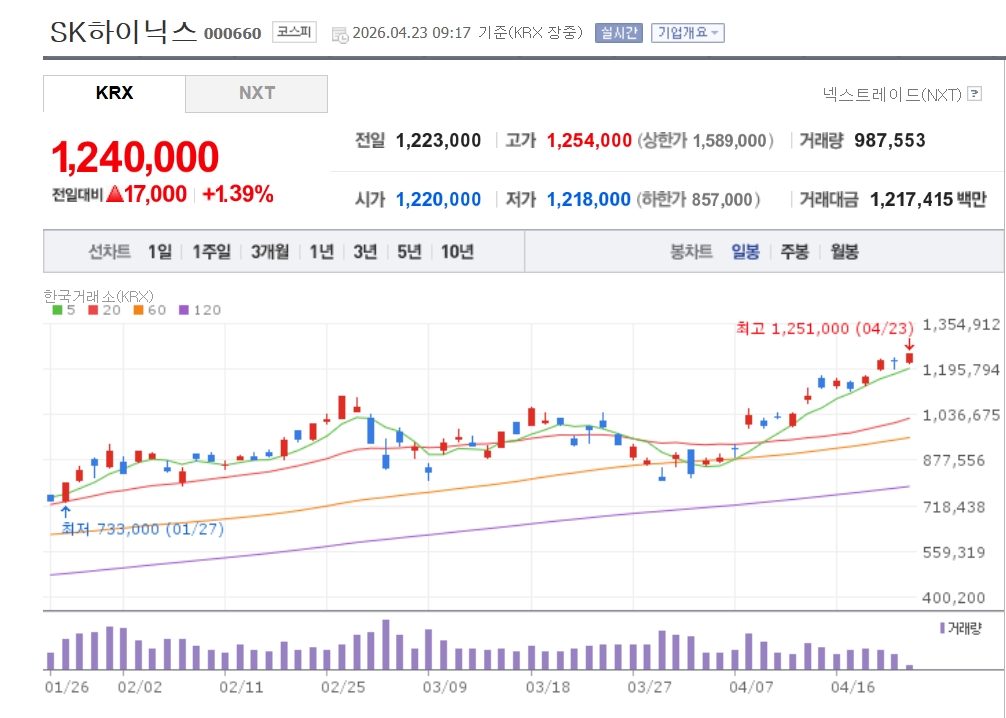Click the 실시간 real-time badge

coord(618,33)
